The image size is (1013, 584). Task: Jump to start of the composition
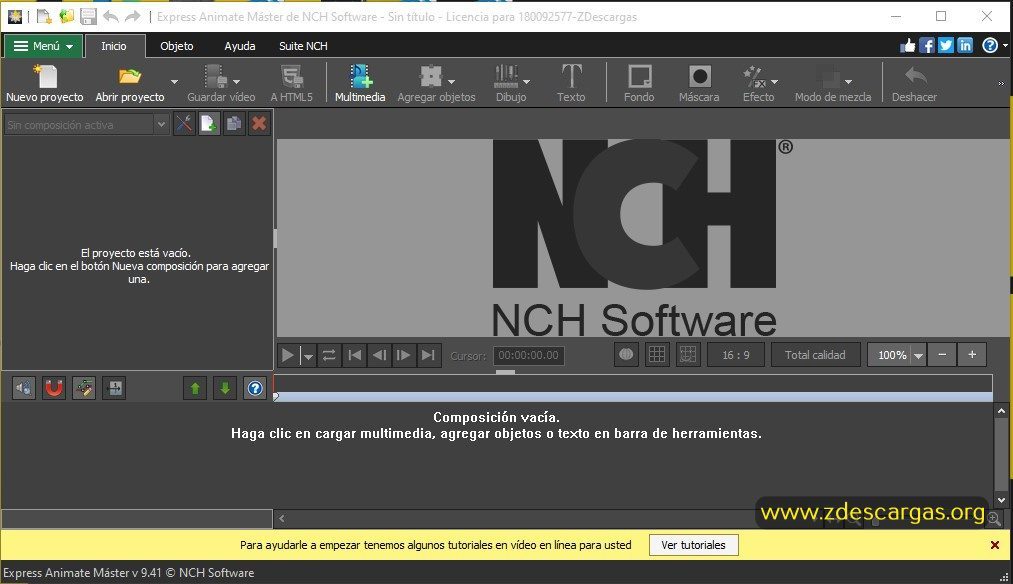pos(354,355)
